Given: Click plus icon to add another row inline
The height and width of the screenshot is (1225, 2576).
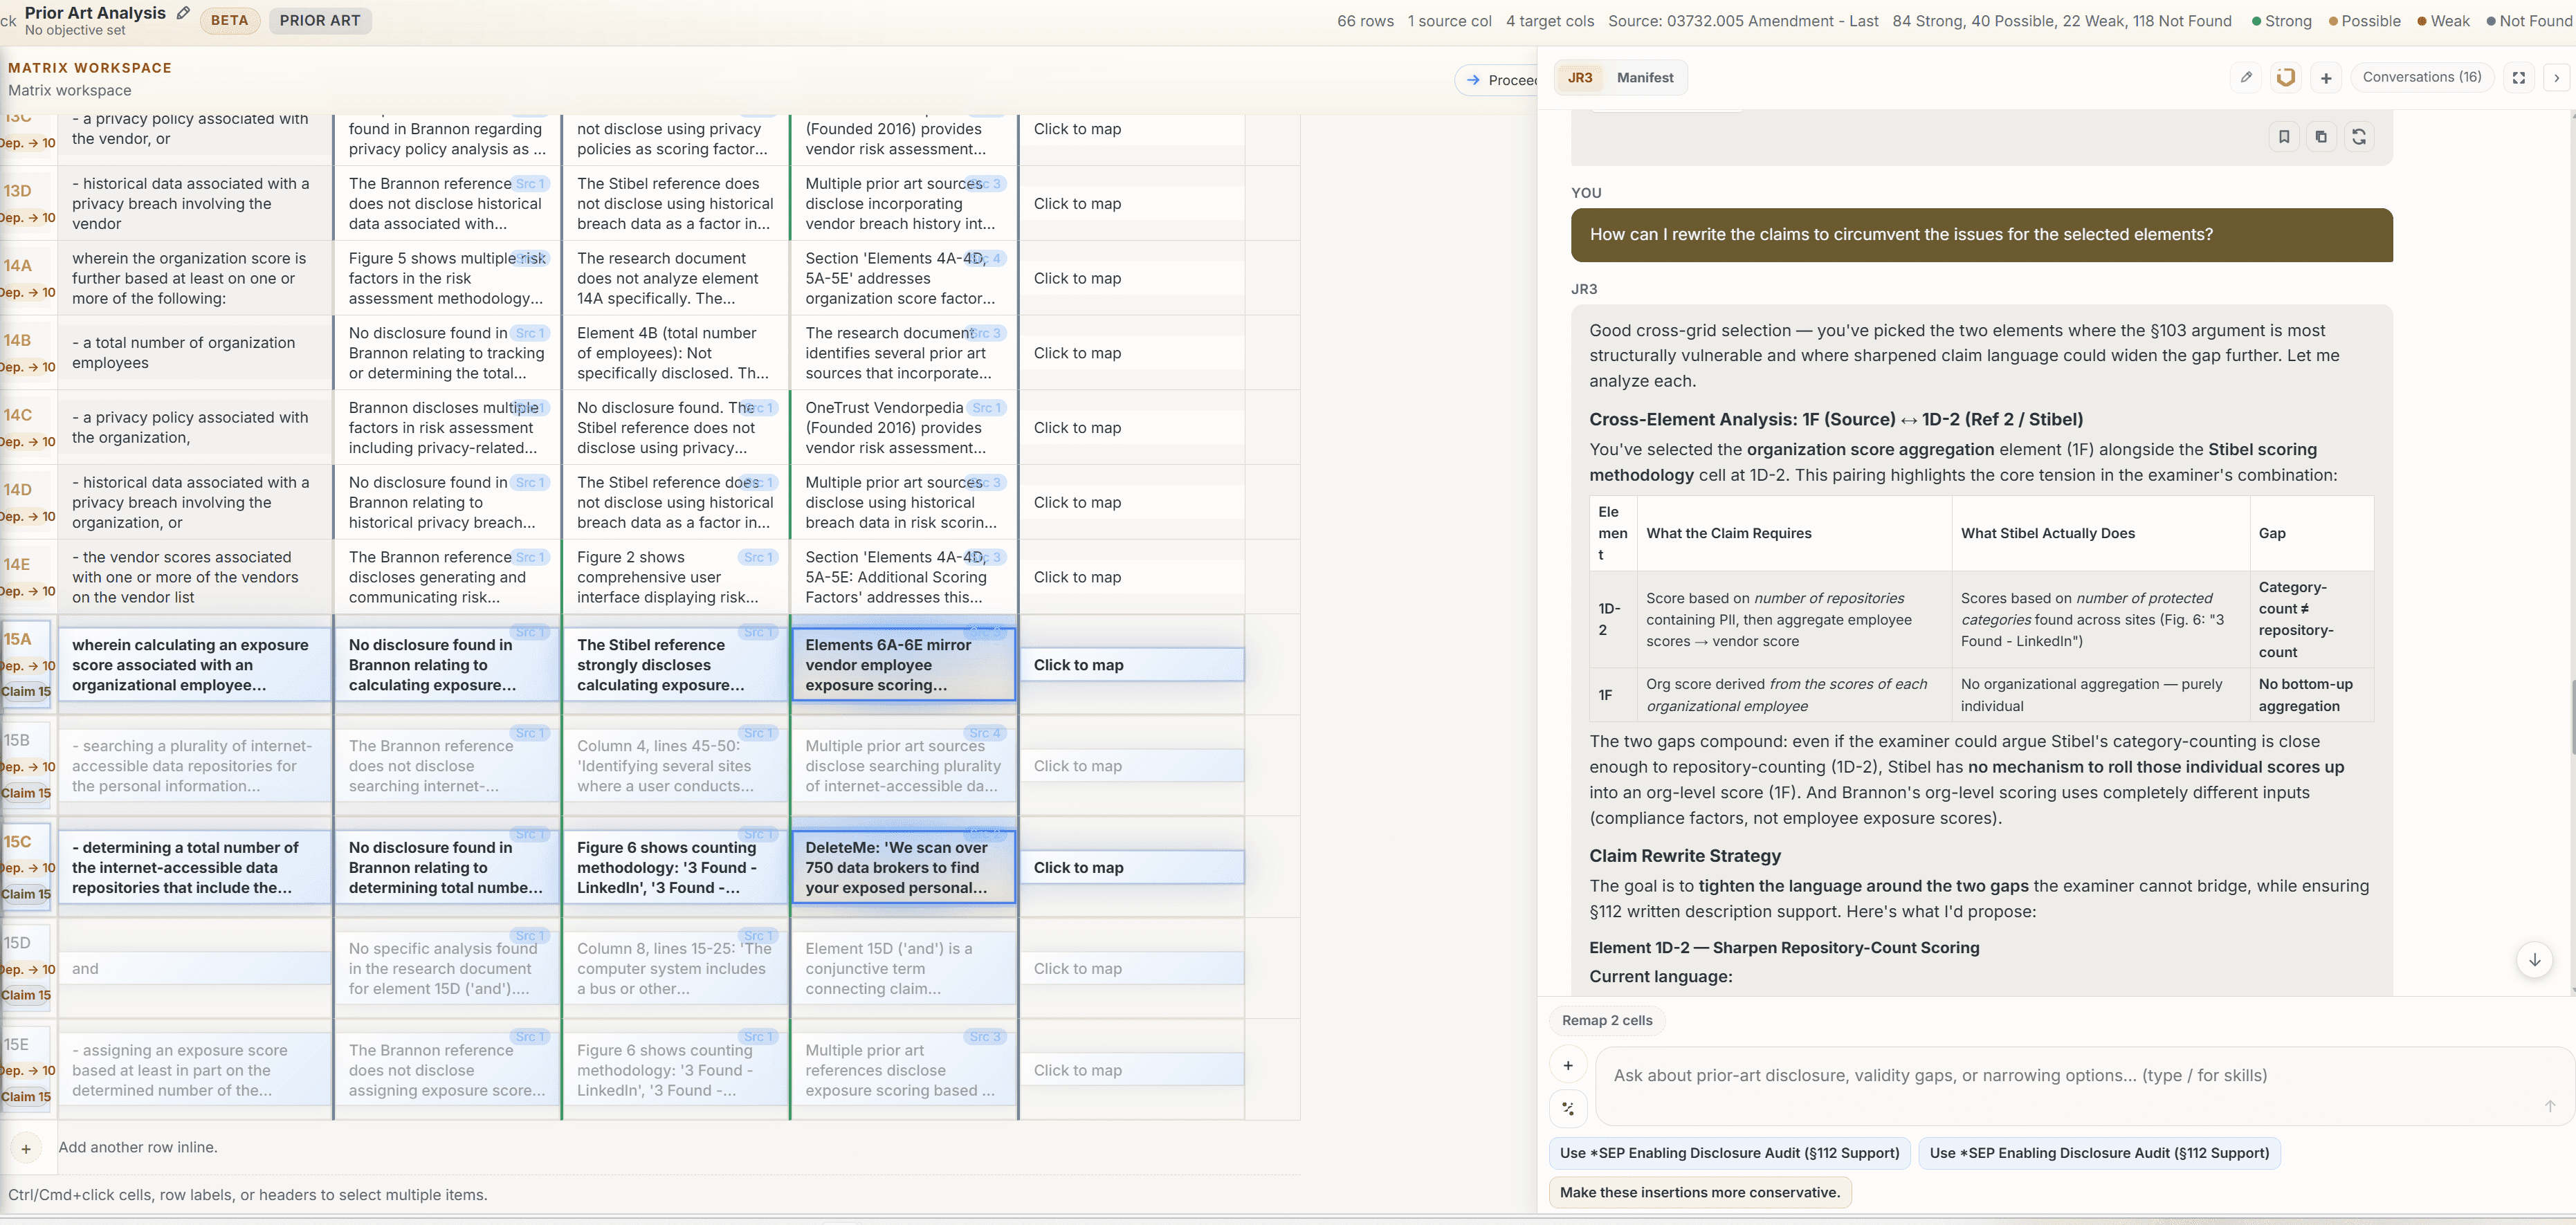Looking at the screenshot, I should (x=26, y=1148).
